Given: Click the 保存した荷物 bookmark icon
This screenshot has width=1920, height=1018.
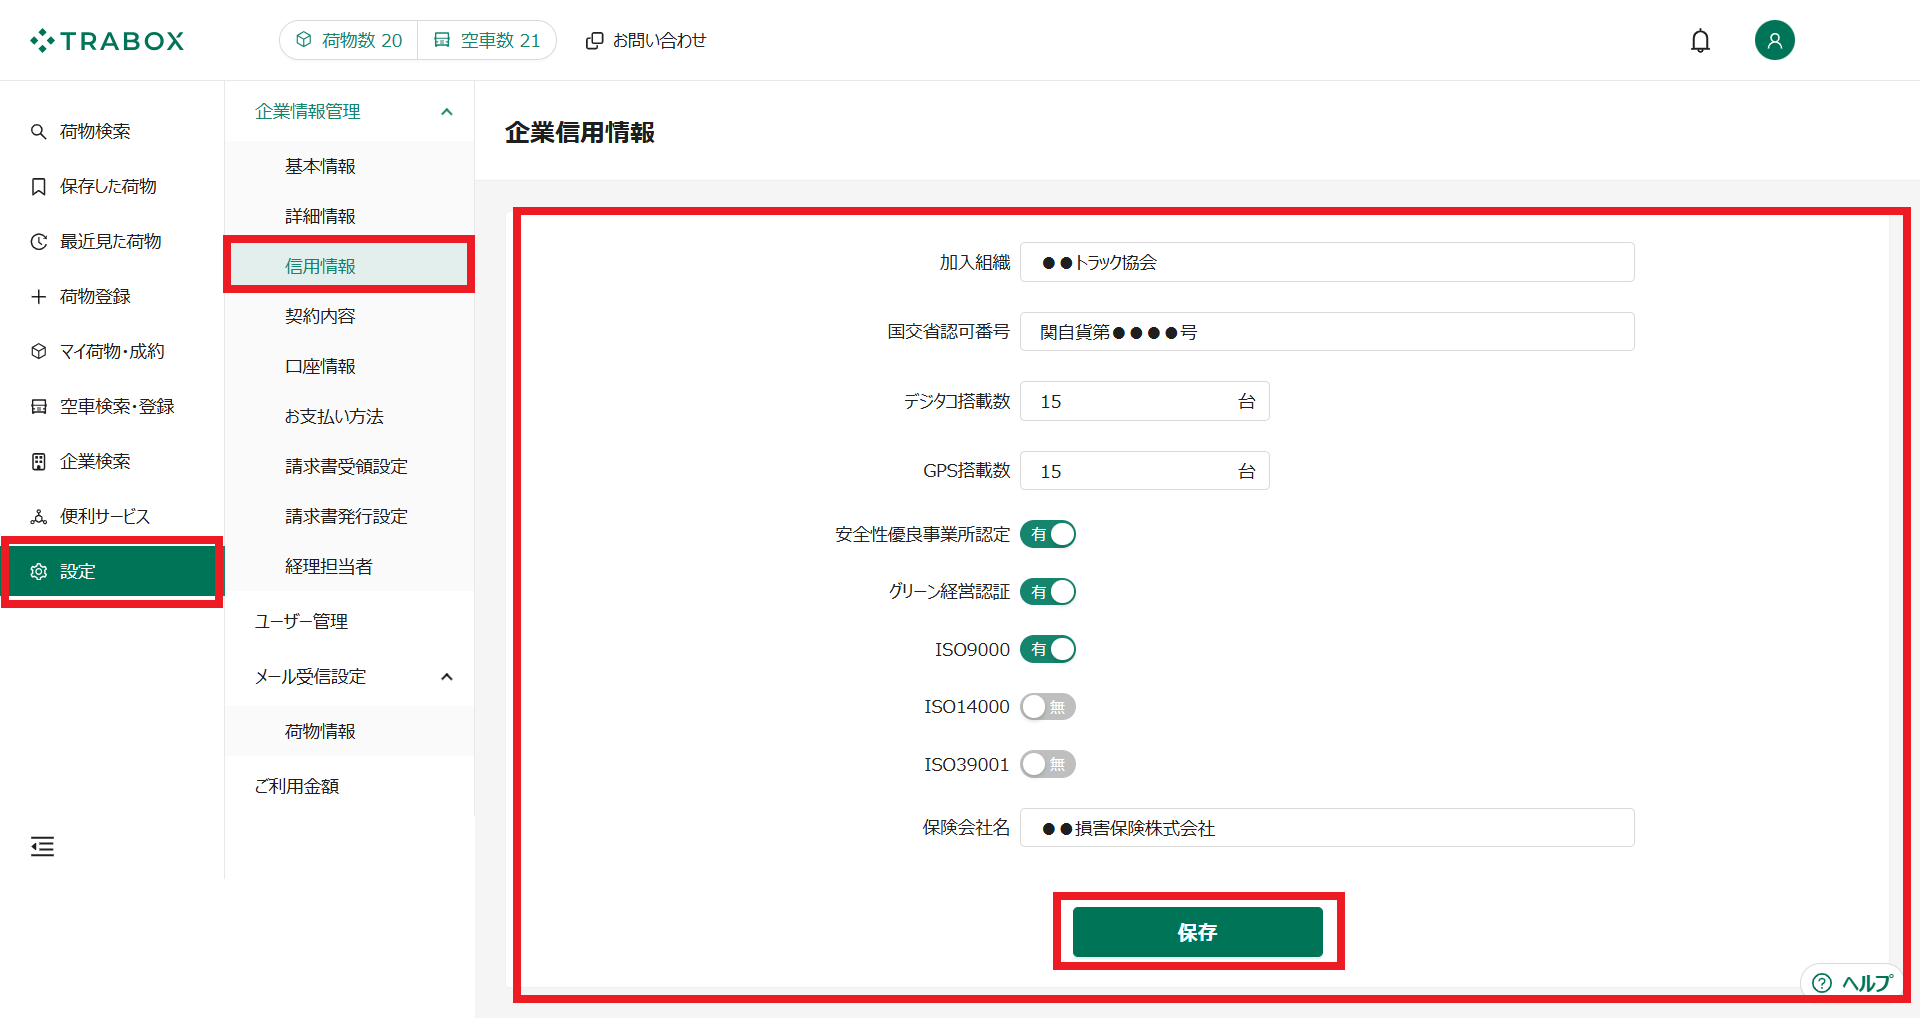Looking at the screenshot, I should pos(39,187).
